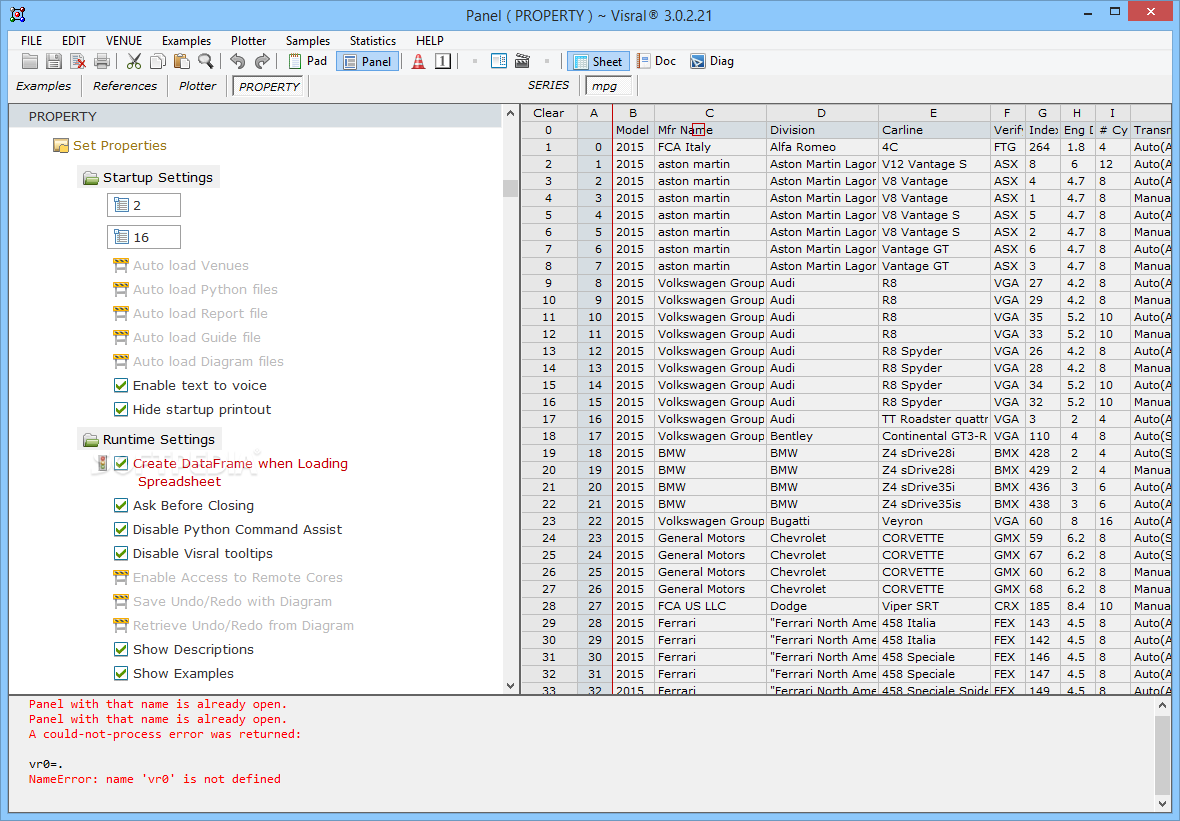Toggle Enable text to voice checkbox
Viewport: 1180px width, 821px height.
click(x=120, y=385)
